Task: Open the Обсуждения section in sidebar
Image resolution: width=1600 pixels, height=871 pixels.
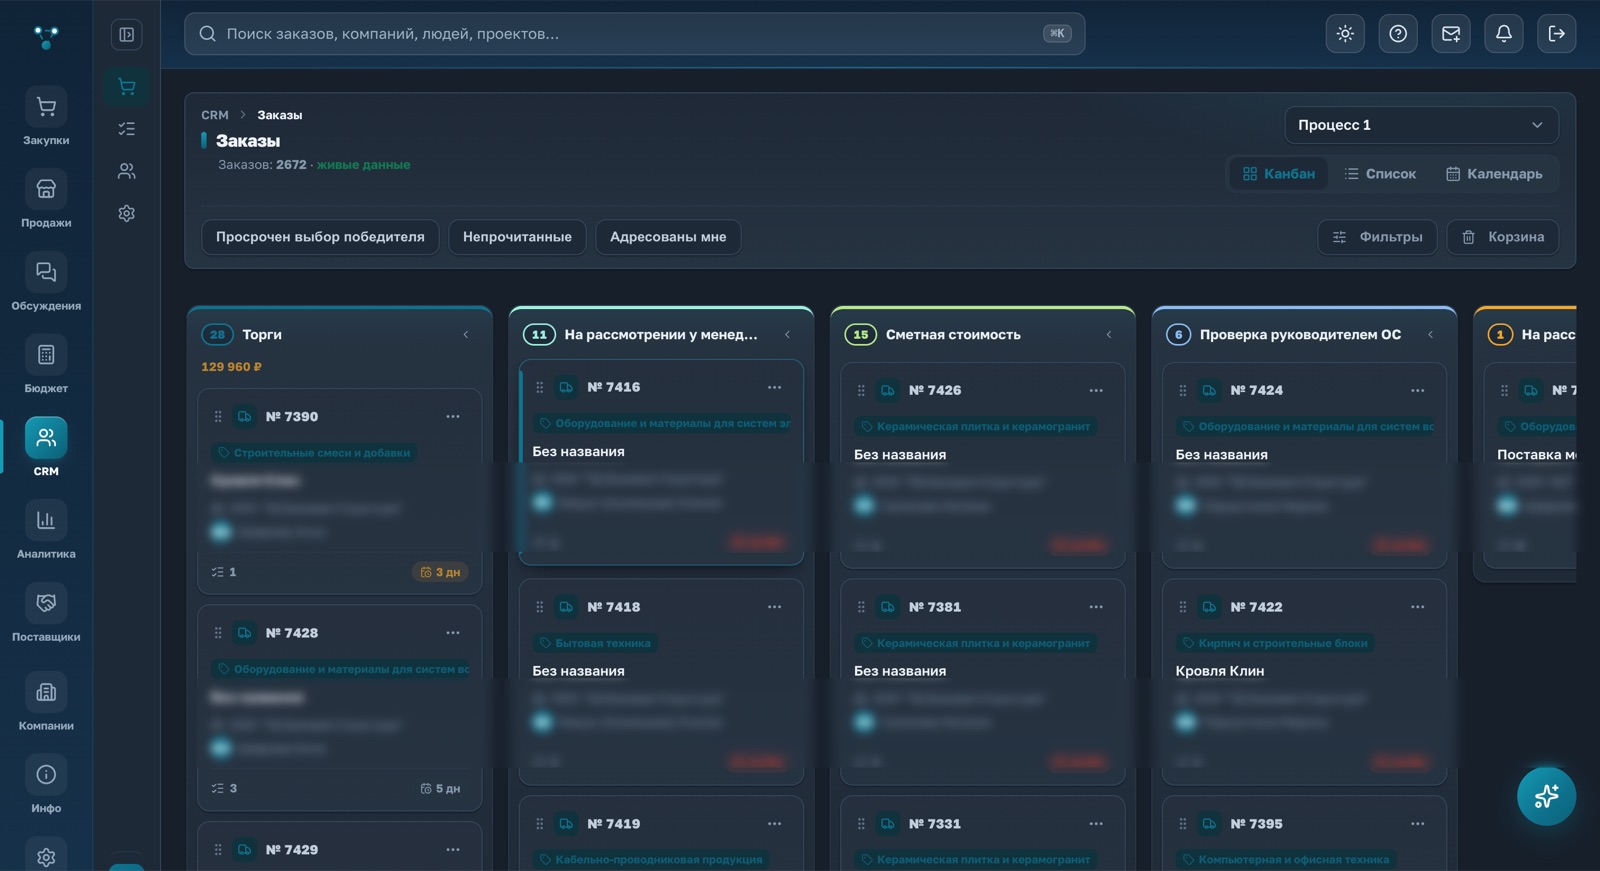Action: (x=46, y=283)
